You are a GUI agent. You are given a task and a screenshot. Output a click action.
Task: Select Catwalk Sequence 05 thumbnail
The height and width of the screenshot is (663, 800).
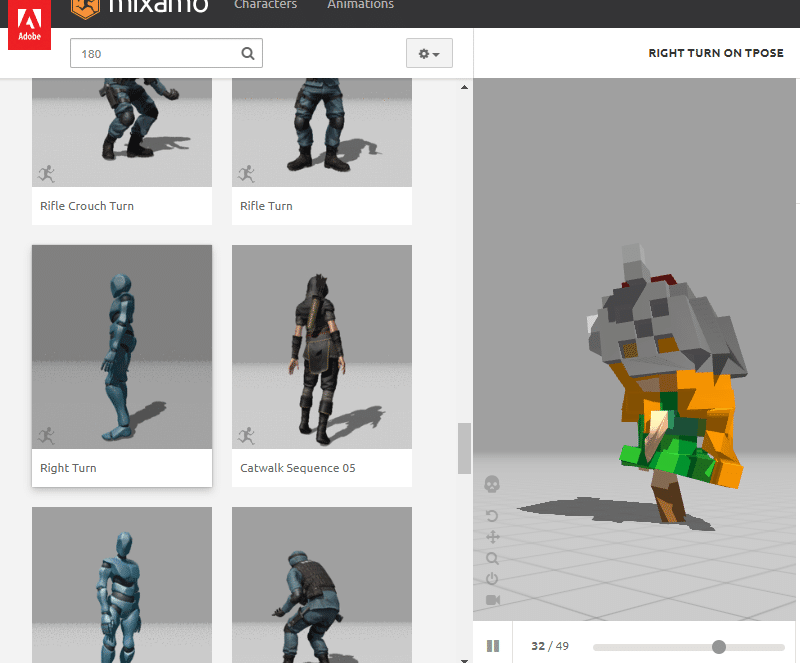tap(322, 347)
